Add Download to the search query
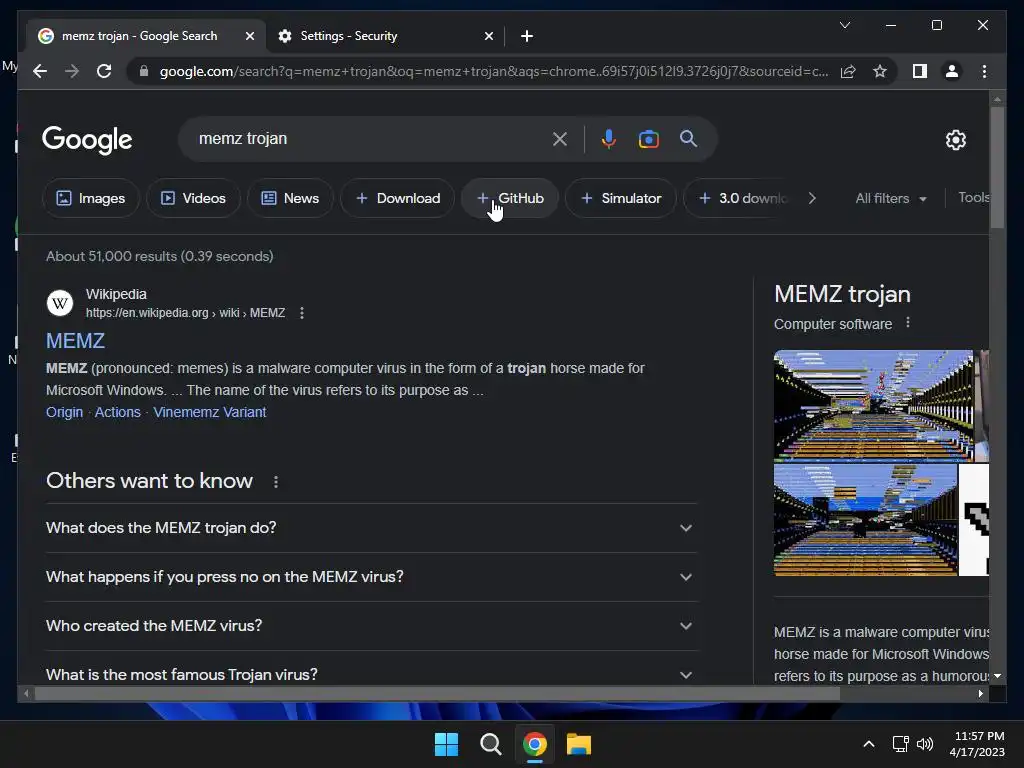Image resolution: width=1024 pixels, height=768 pixels. pos(397,198)
